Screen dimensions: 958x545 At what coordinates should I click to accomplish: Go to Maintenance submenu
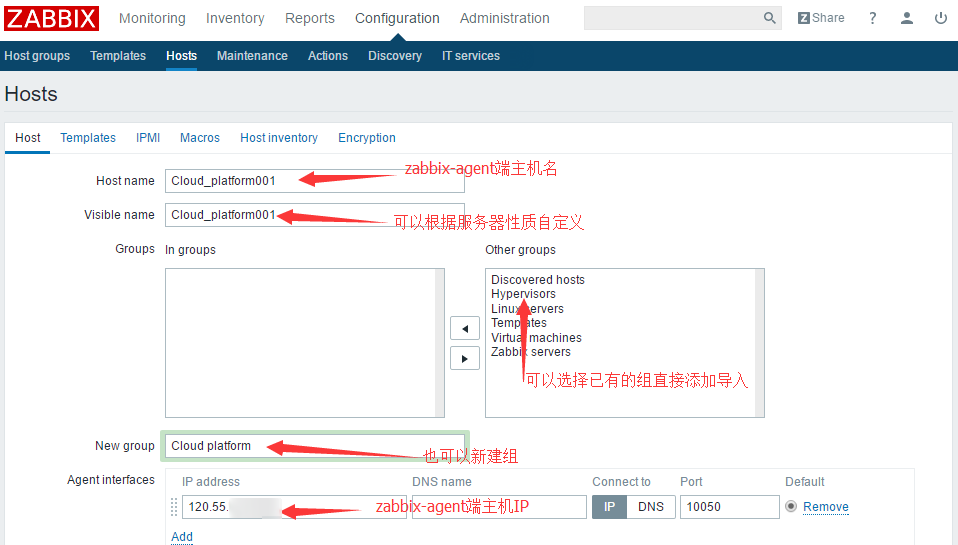coord(252,56)
